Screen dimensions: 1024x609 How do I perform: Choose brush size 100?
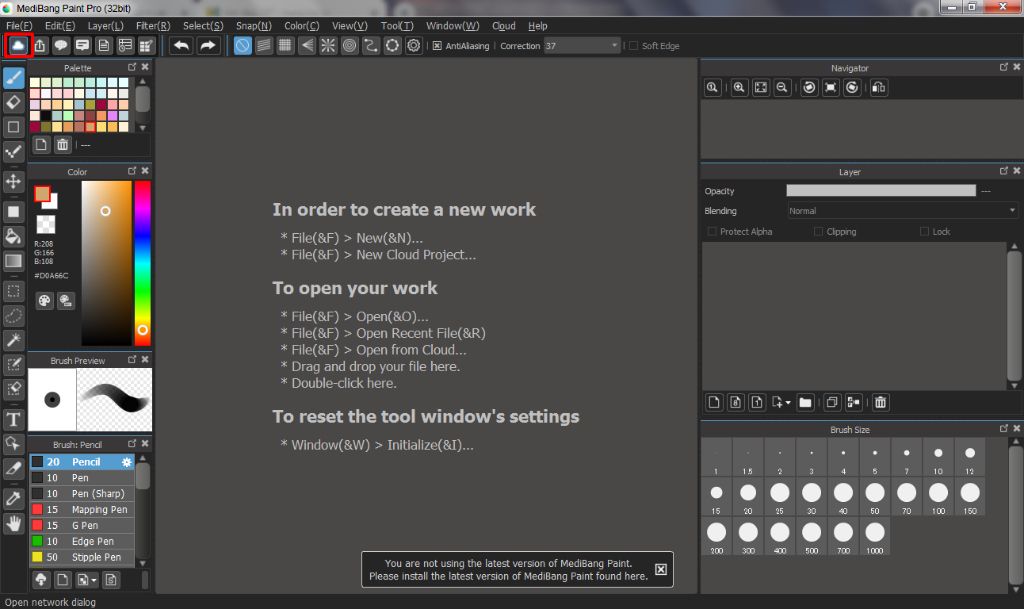click(938, 496)
